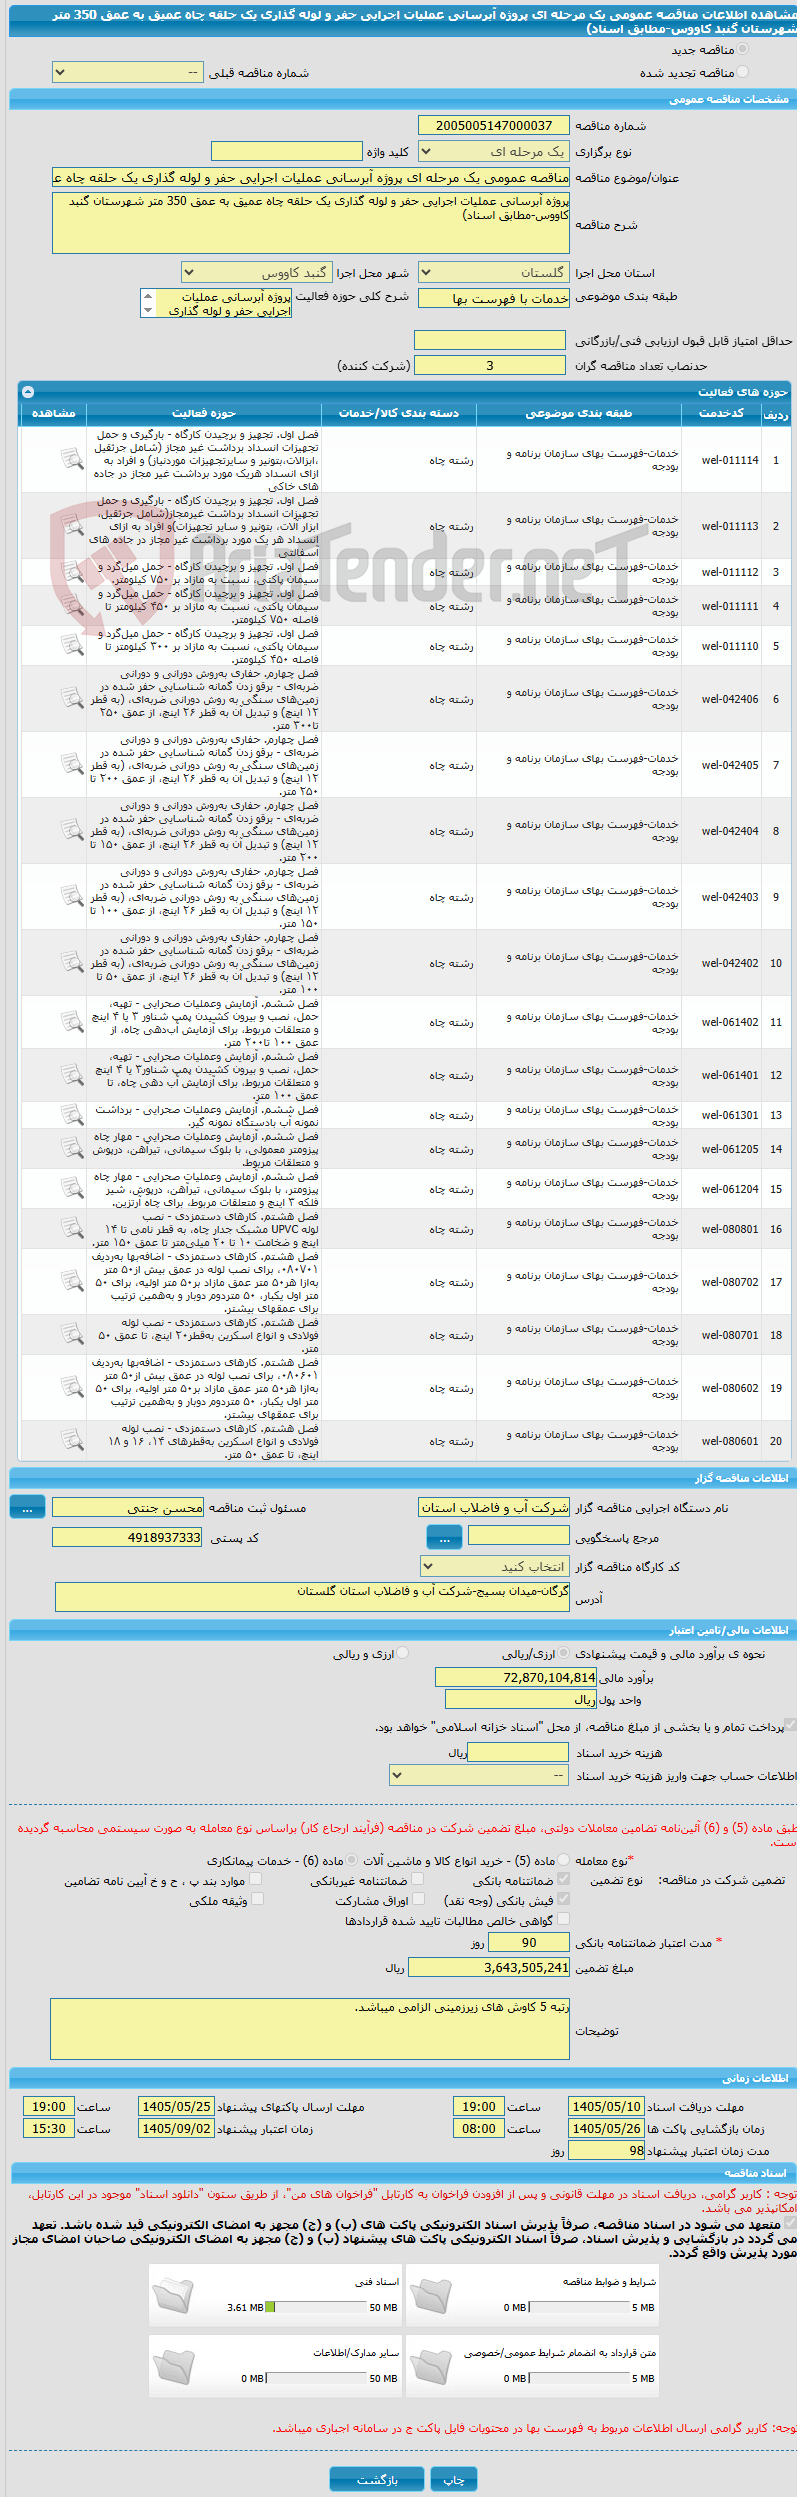
Task: Sort by the کدخدمت column header
Action: click(x=721, y=413)
